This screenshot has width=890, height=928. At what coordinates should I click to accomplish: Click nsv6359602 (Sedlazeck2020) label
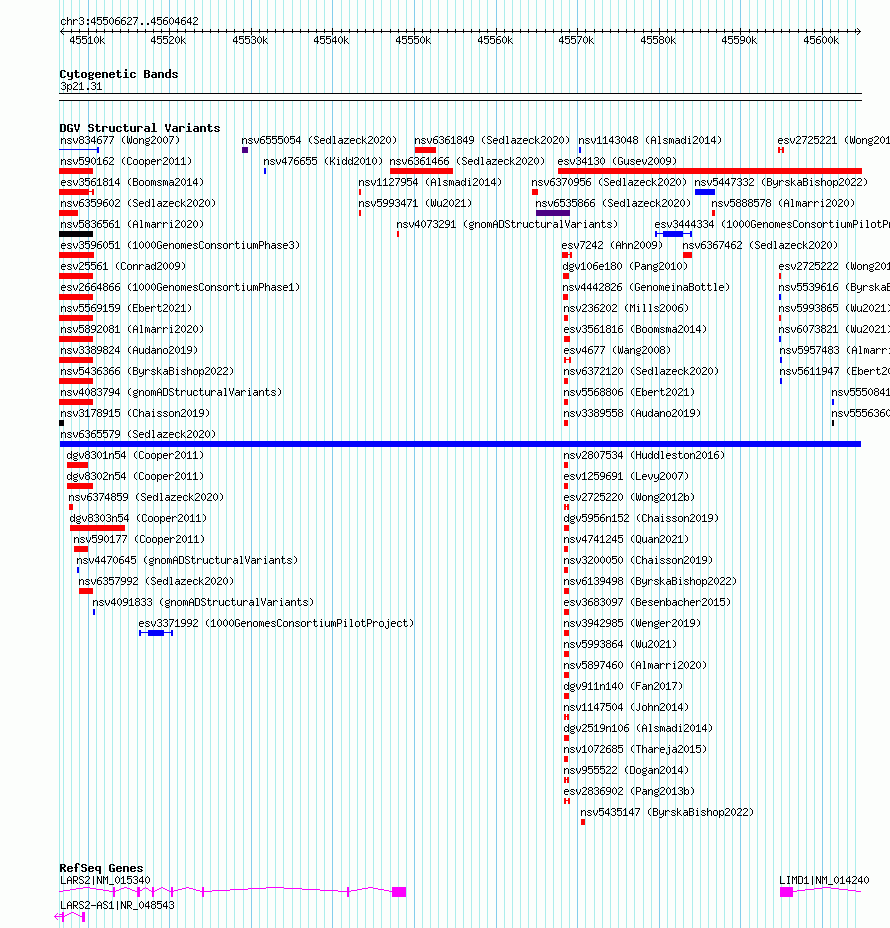[x=138, y=203]
